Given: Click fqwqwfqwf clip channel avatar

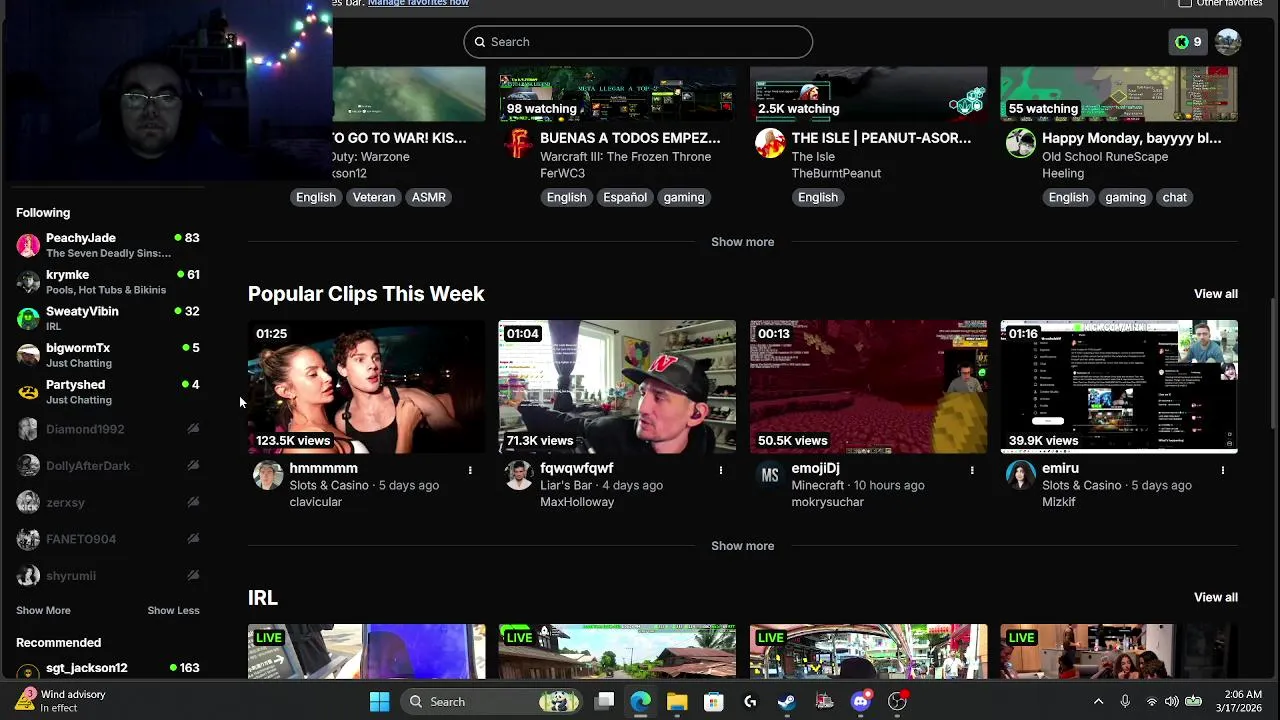Looking at the screenshot, I should click(518, 475).
